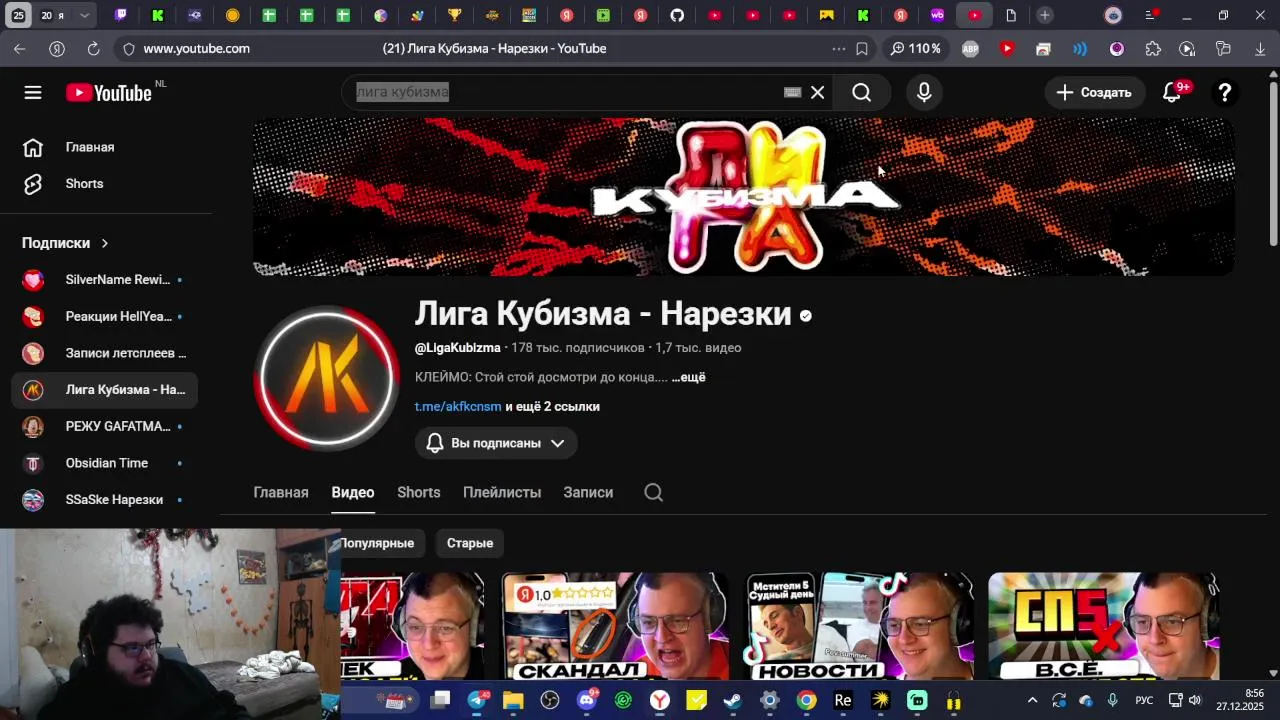The height and width of the screenshot is (720, 1280).
Task: Open Реакции HellYea... subscription
Action: 106,316
